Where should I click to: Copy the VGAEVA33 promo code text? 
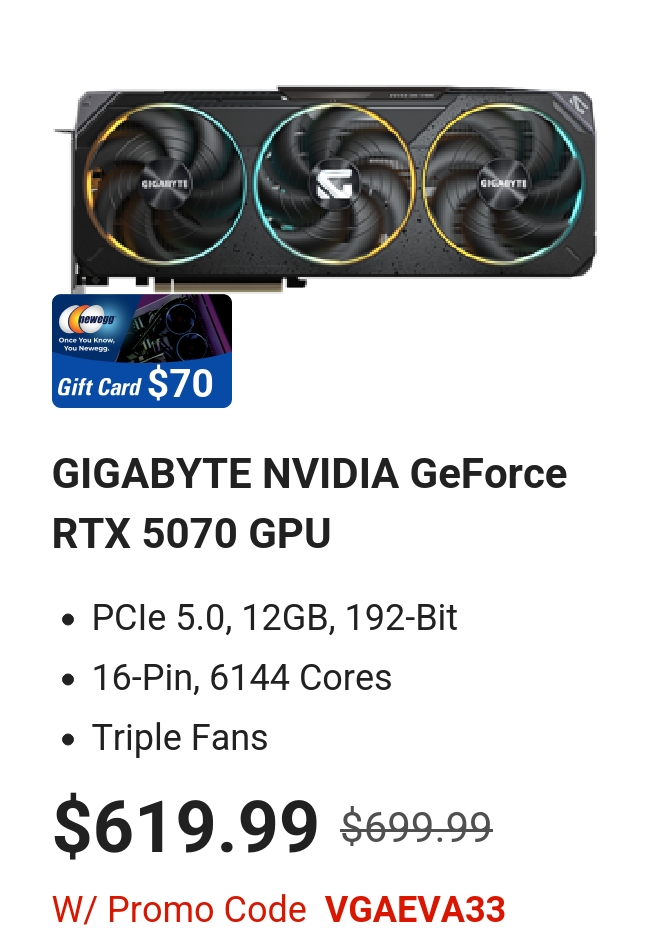click(415, 909)
